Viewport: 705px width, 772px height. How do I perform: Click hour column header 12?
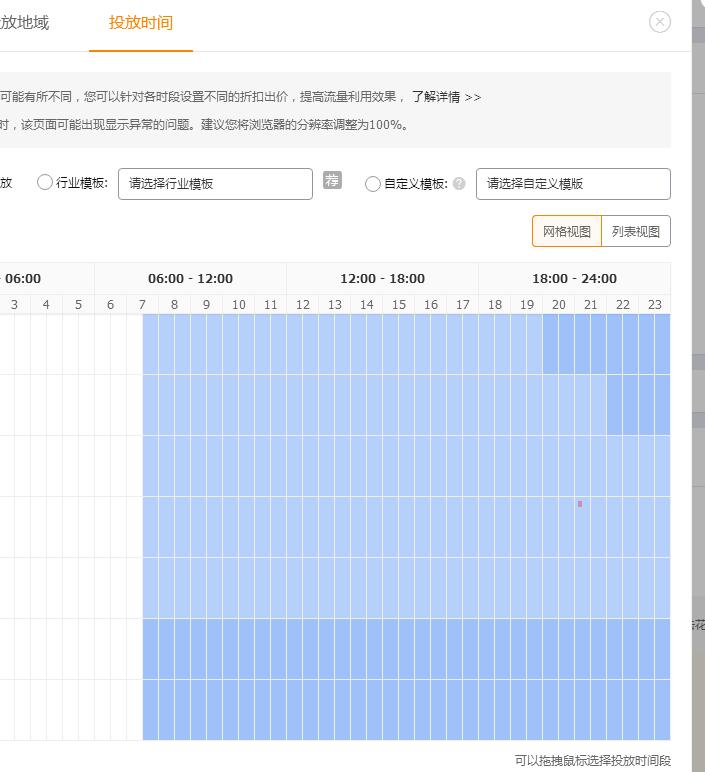[302, 304]
